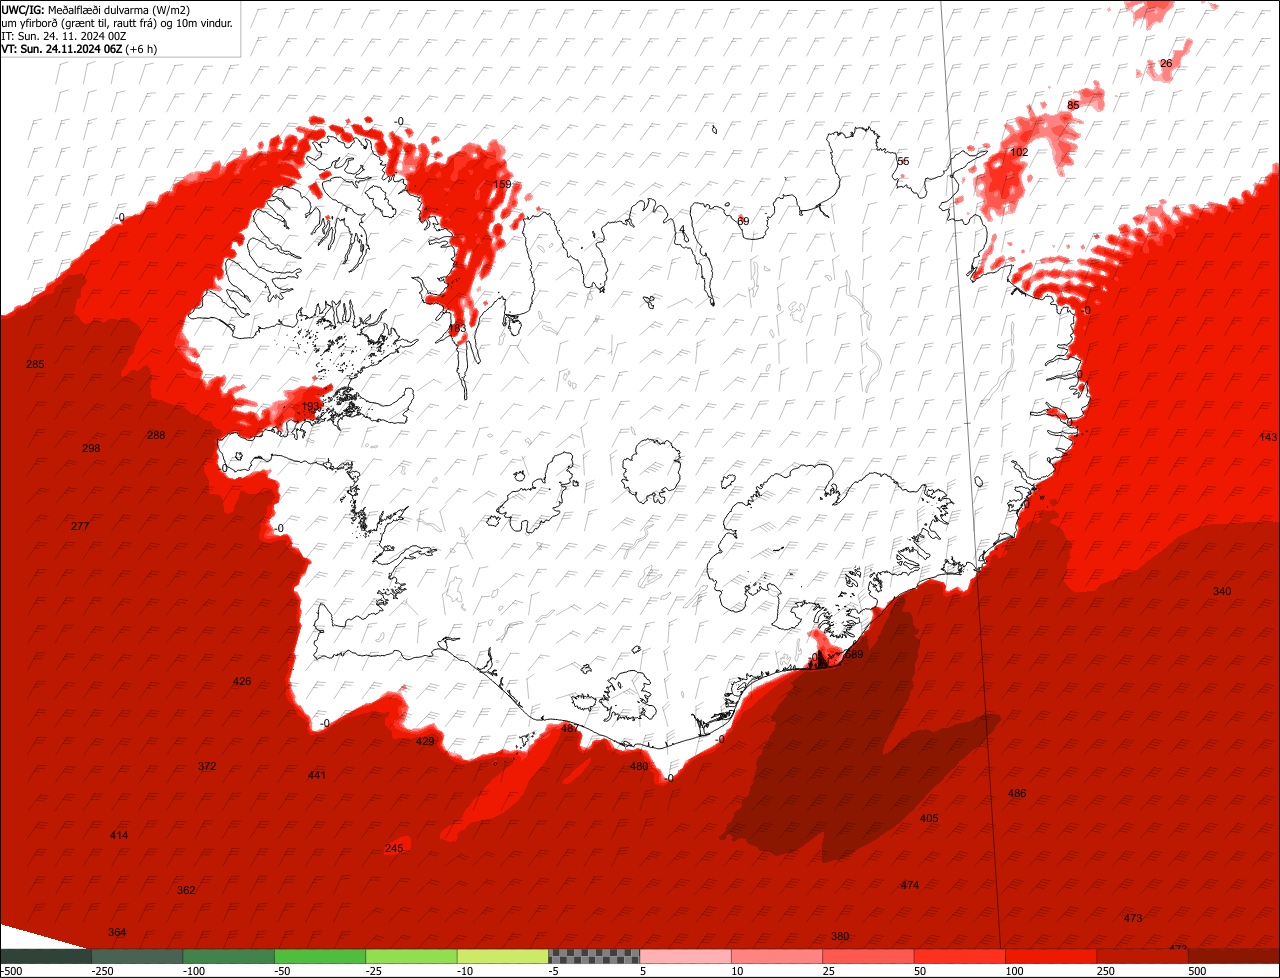Image resolution: width=1280 pixels, height=978 pixels.
Task: Click the map value "474"
Action: click(x=910, y=885)
